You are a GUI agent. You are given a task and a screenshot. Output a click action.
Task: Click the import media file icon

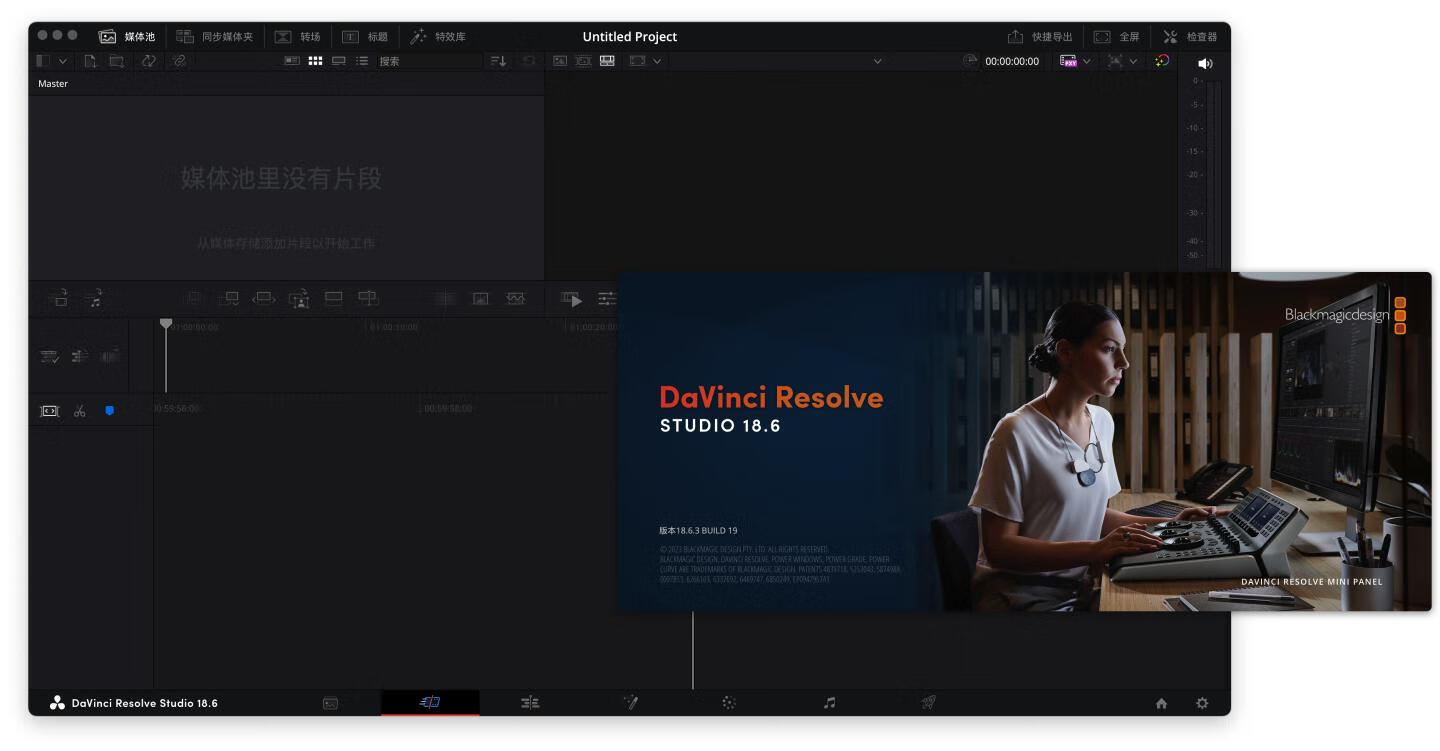coord(90,61)
